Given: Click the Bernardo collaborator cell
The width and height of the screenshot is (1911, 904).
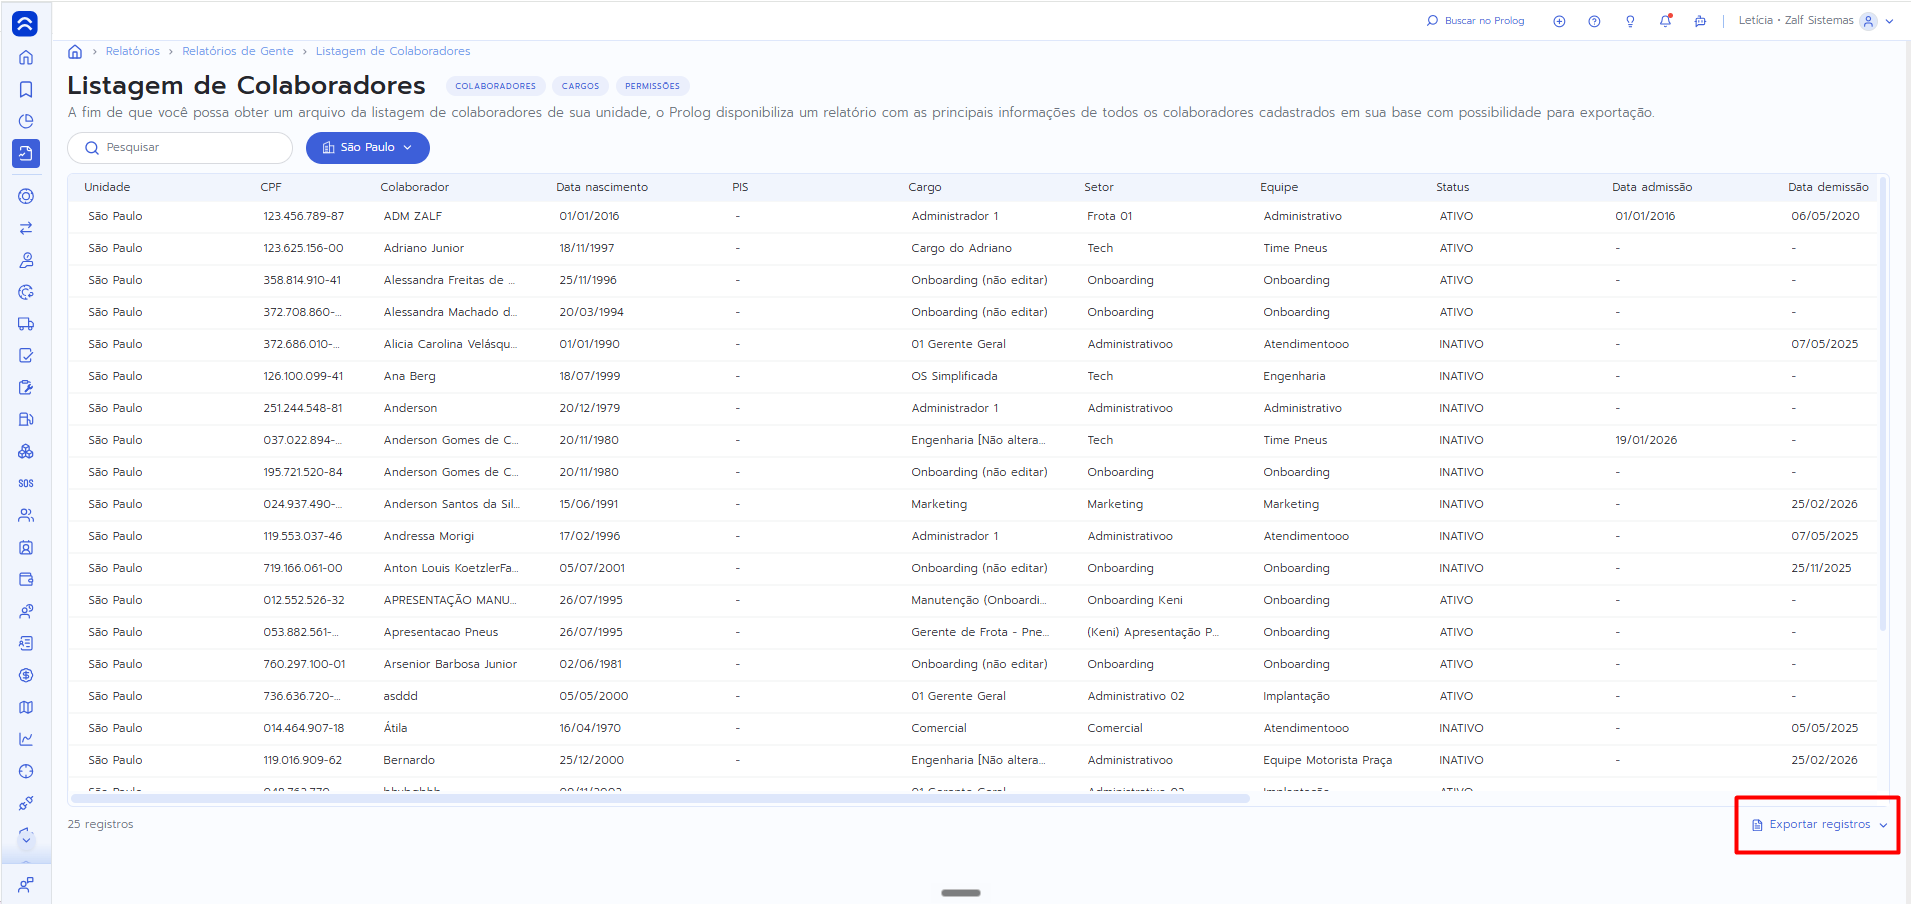Looking at the screenshot, I should pos(409,760).
